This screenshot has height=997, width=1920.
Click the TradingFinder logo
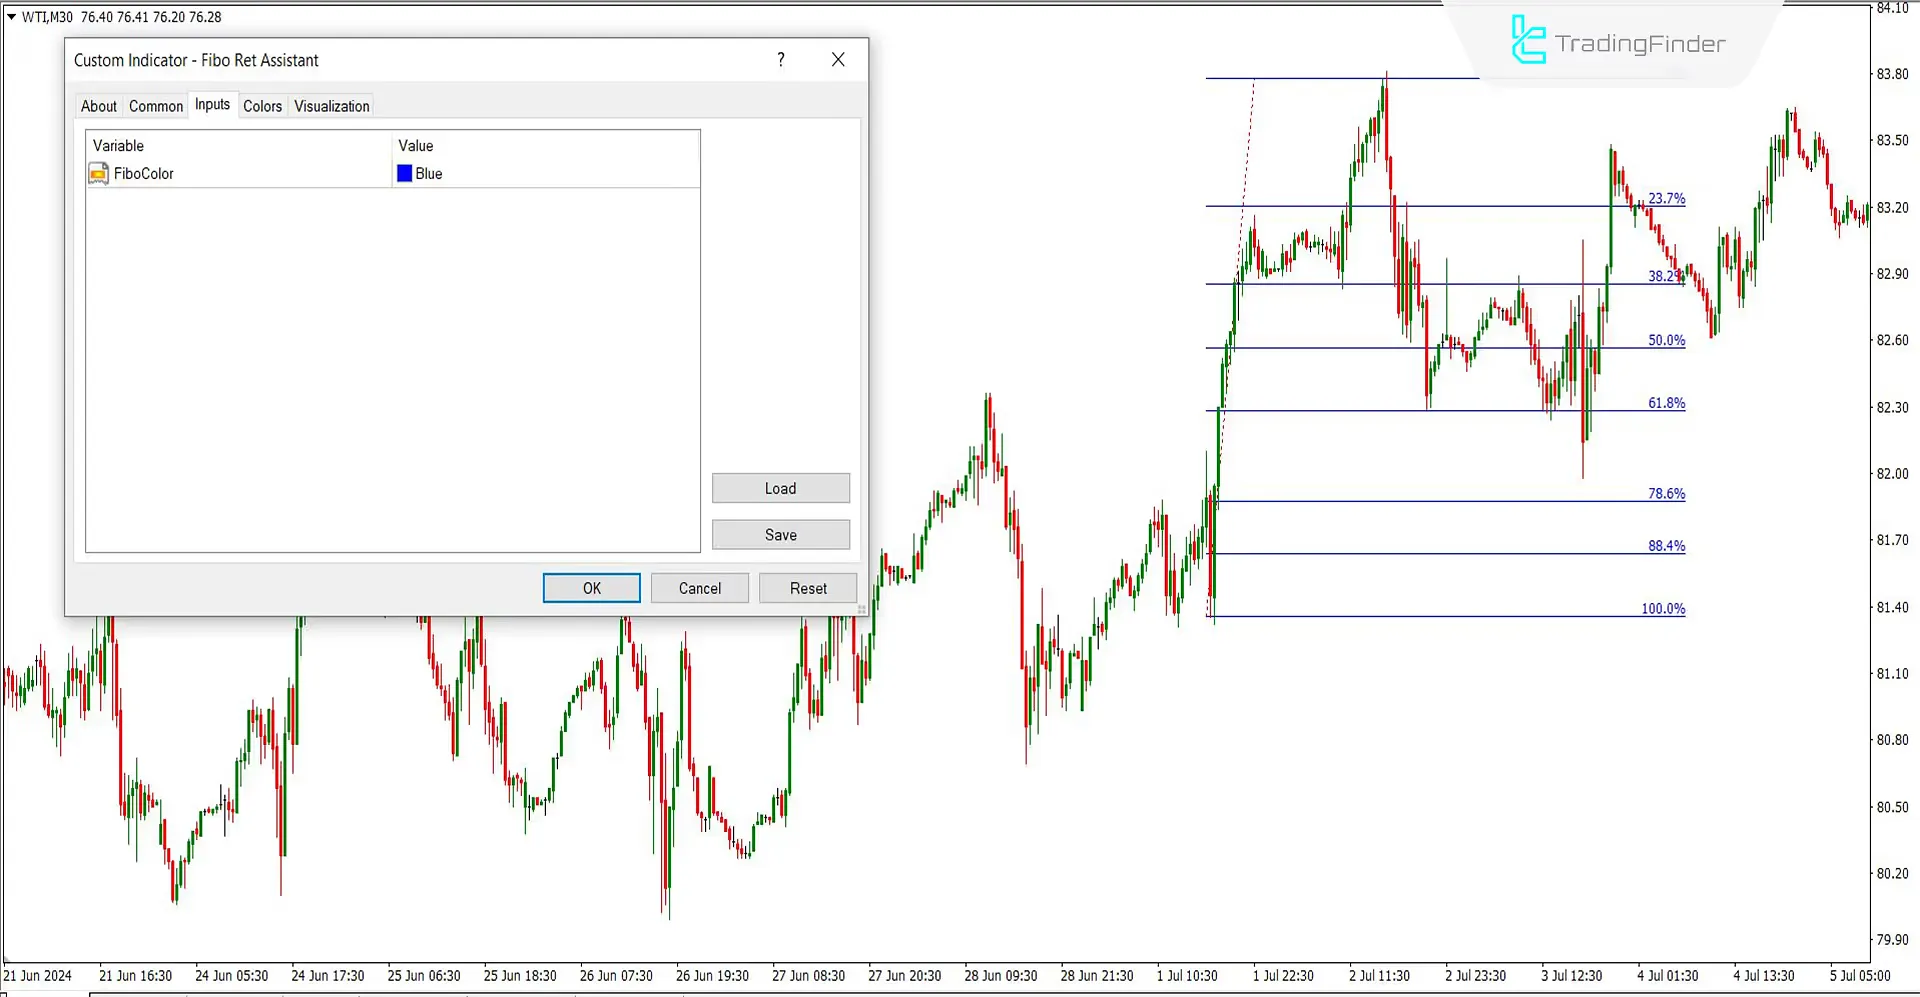tap(1618, 42)
